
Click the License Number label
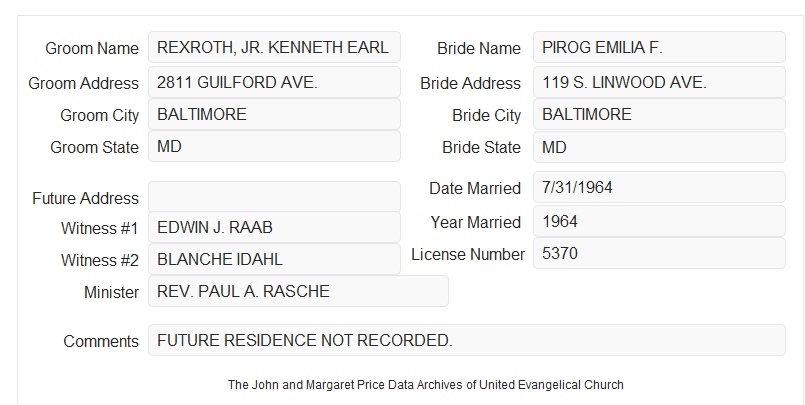(468, 255)
